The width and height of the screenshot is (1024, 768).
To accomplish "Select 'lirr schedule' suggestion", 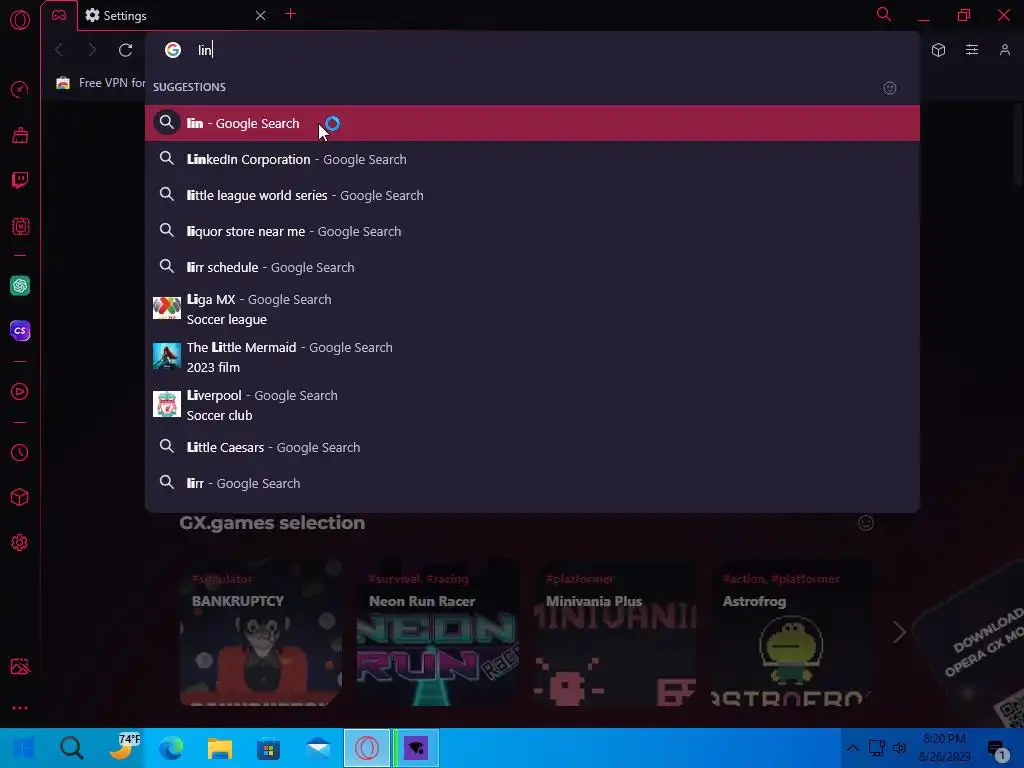I will point(532,266).
